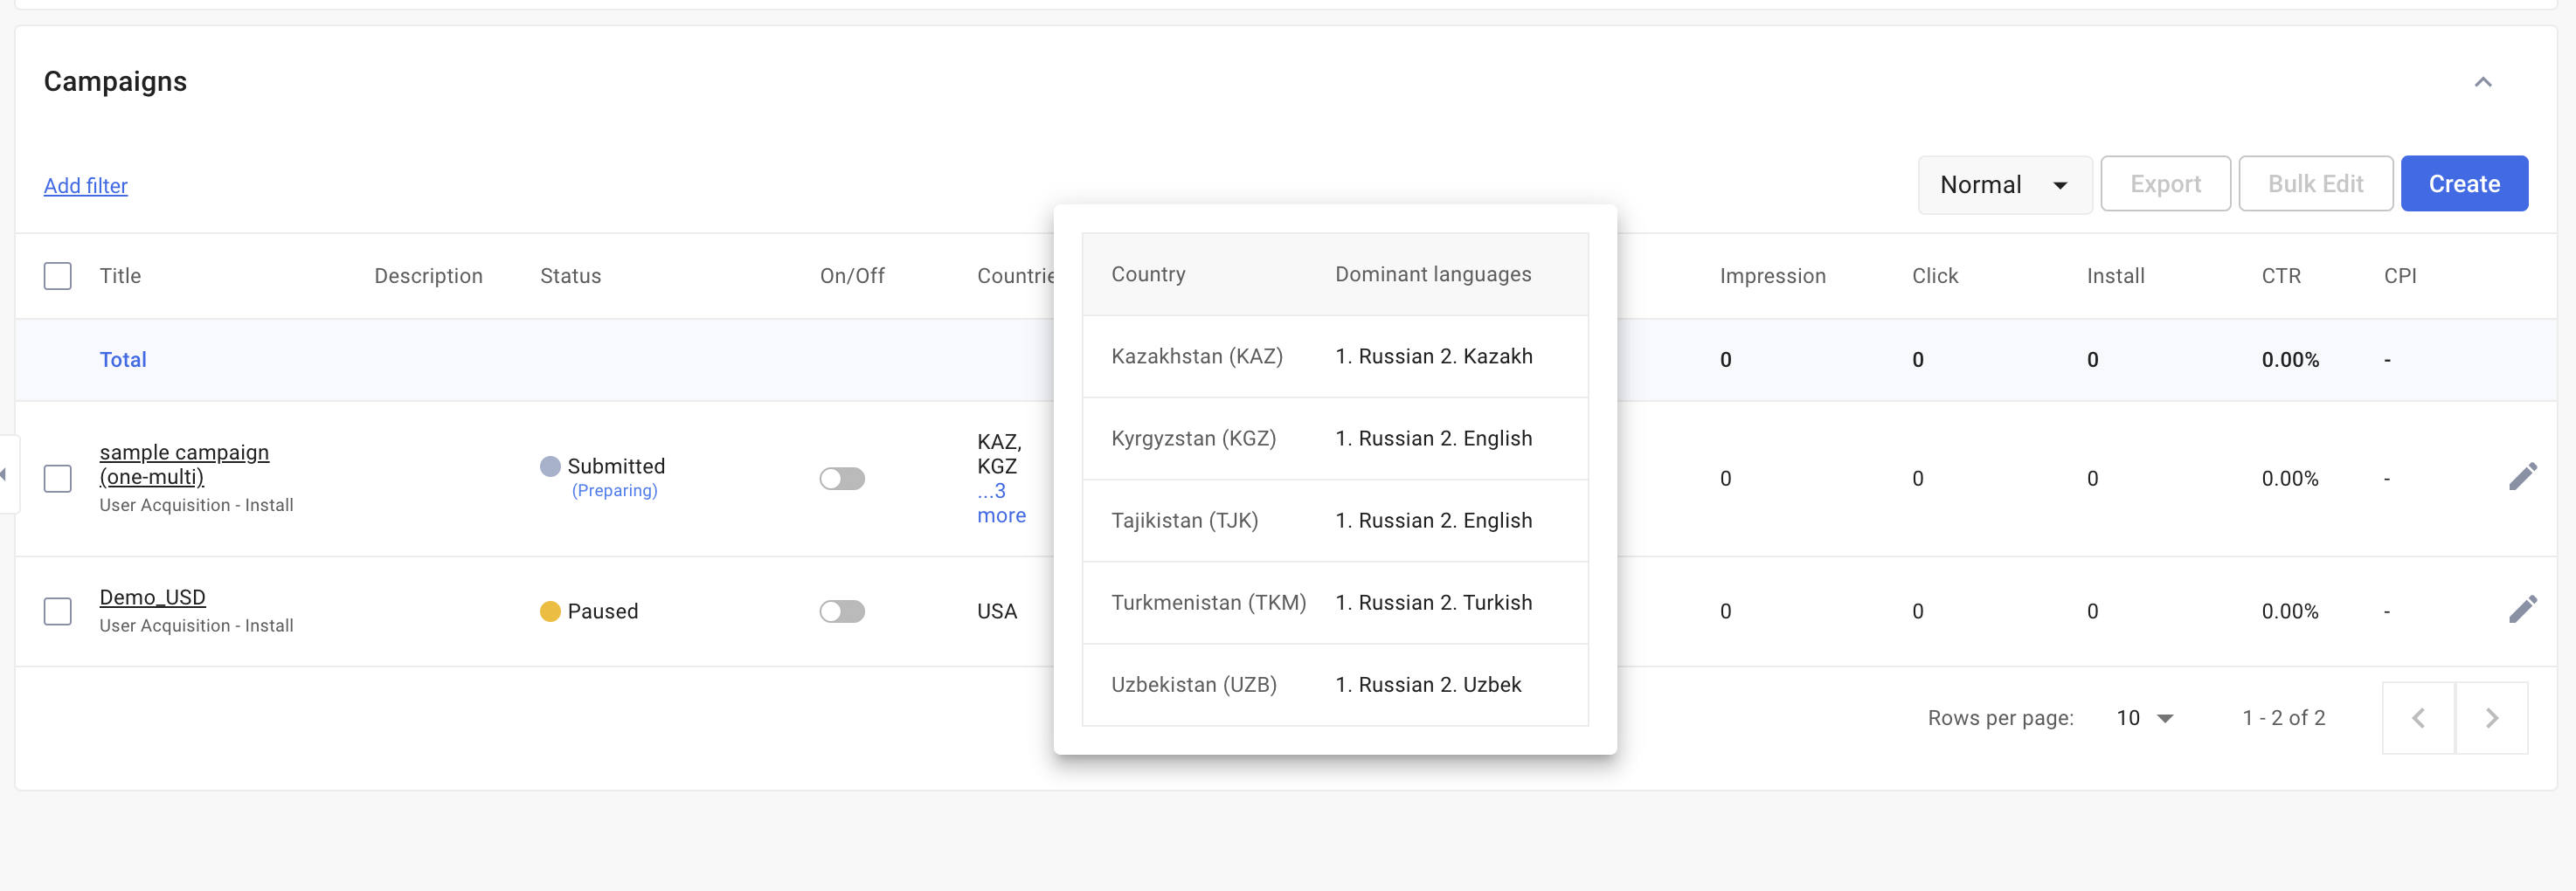Open the Normal view dropdown
The height and width of the screenshot is (891, 2576).
2004,185
